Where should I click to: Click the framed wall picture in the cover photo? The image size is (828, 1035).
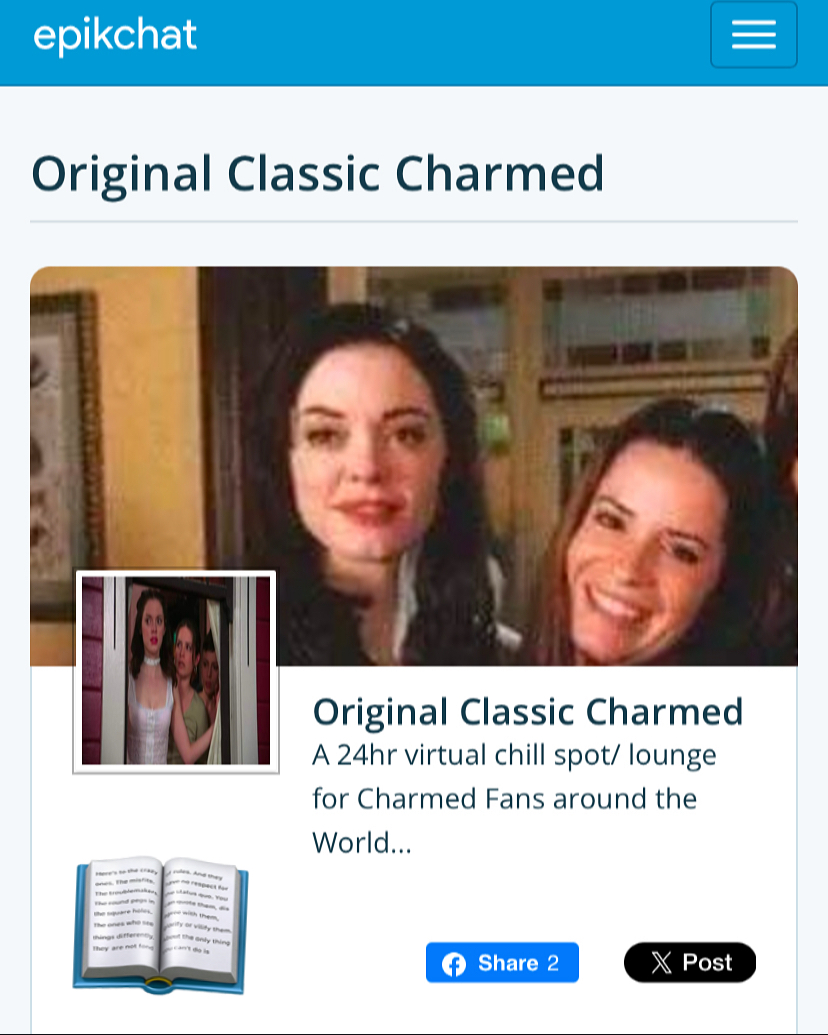(x=67, y=455)
